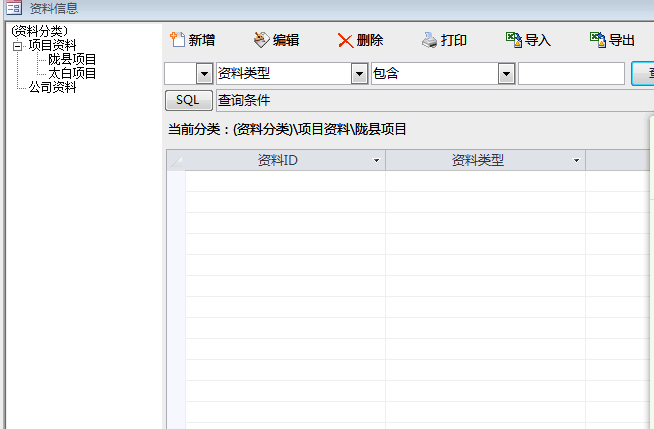The width and height of the screenshot is (654, 429).
Task: Open the 包含 condition dropdown arrow
Action: coord(505,74)
